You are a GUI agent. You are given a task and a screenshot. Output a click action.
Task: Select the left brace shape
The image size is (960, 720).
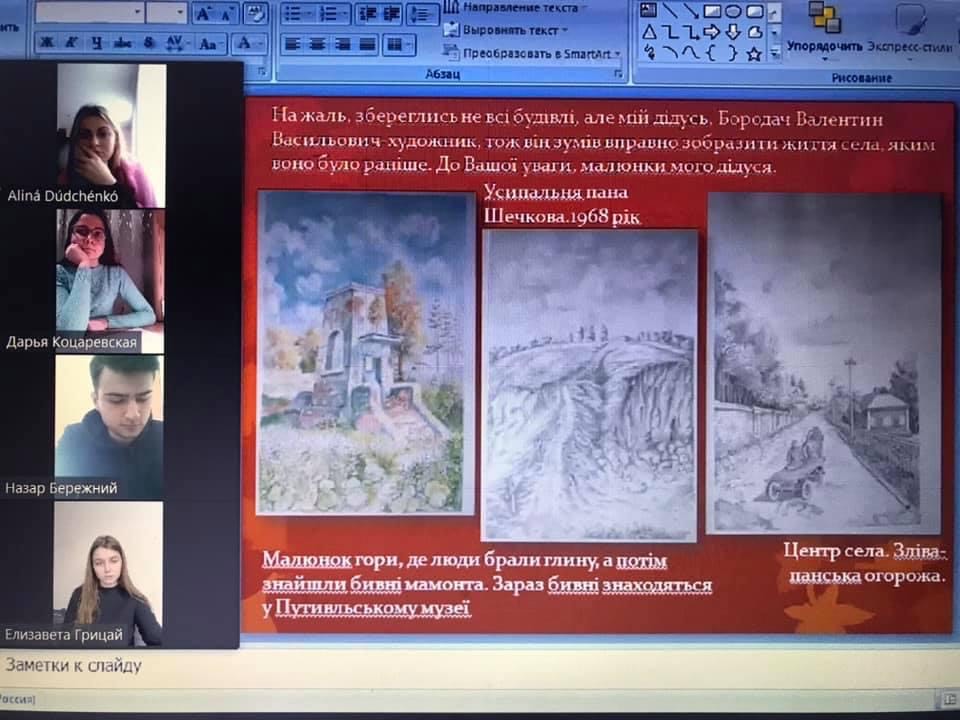pyautogui.click(x=712, y=53)
